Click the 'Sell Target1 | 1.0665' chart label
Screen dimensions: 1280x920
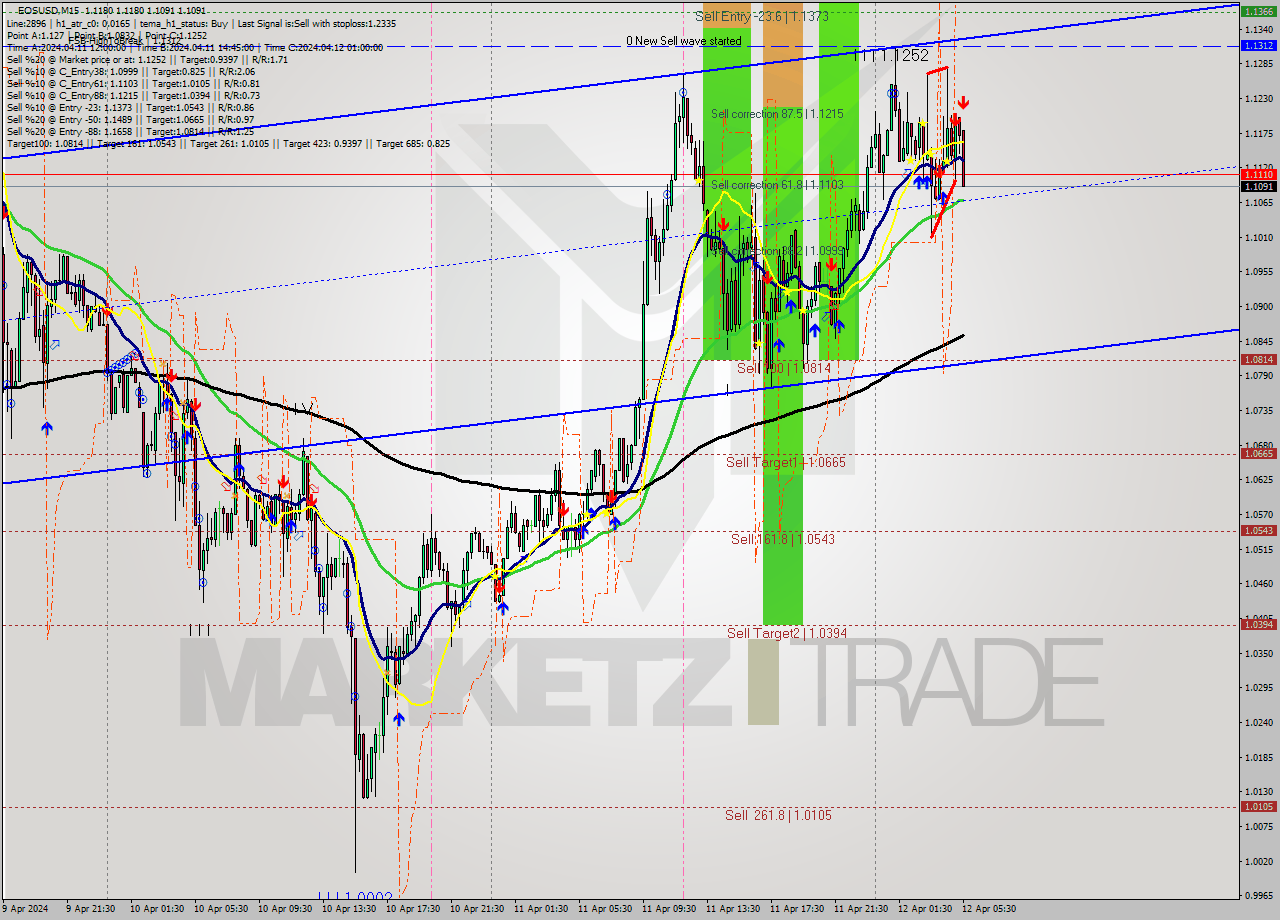(786, 462)
